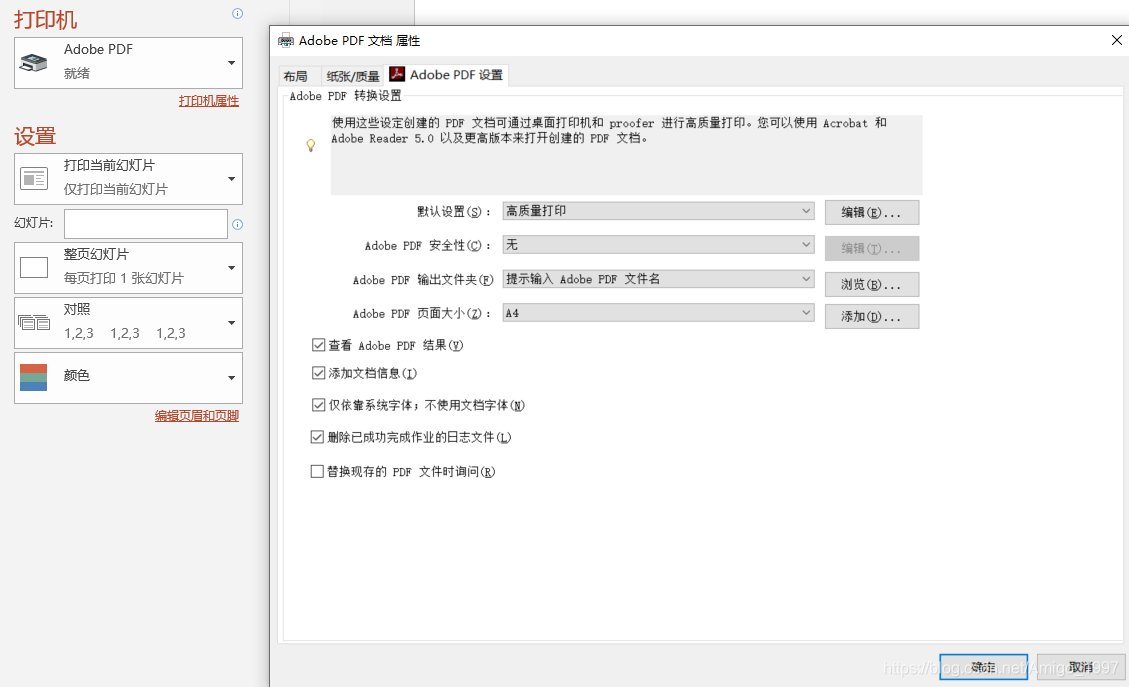Click the full-page slide layout icon
The image size is (1129, 687).
34,268
